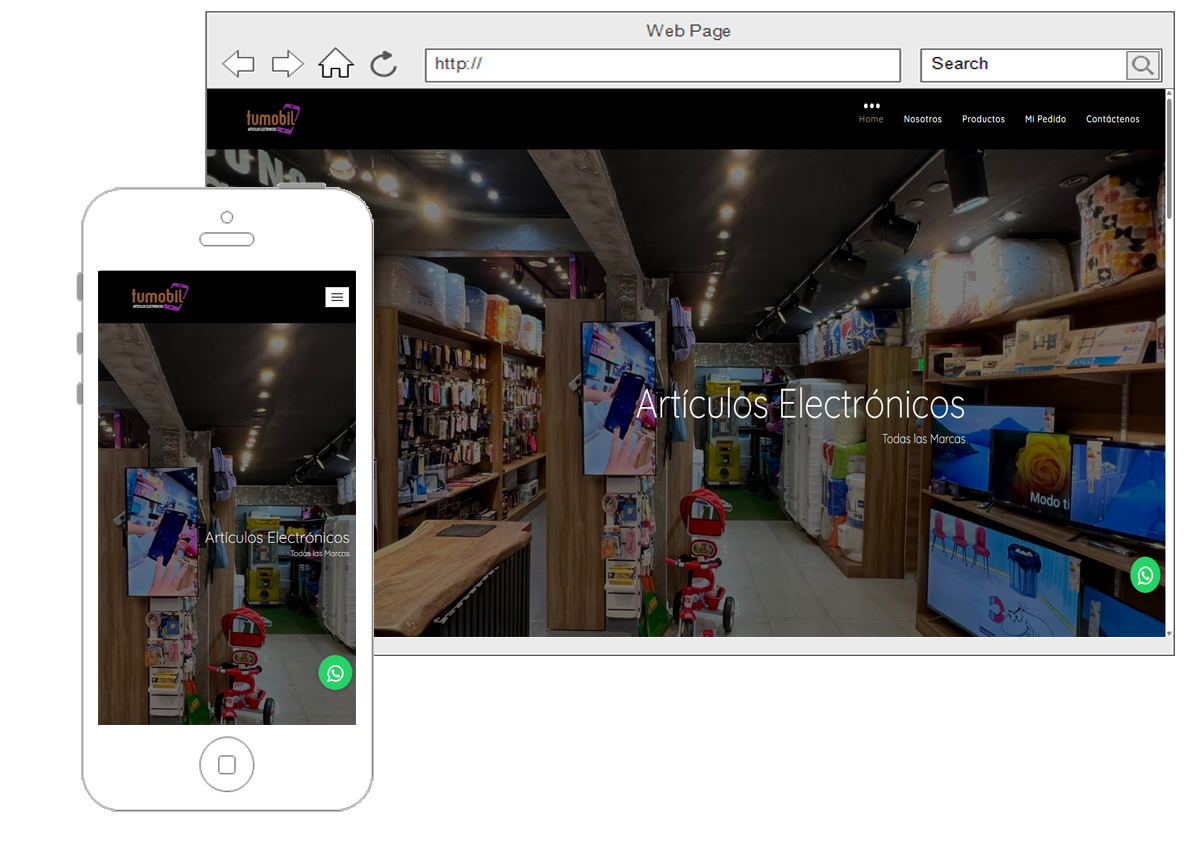Click the browser back arrow
Screen dimensions: 1189x841
coord(238,65)
